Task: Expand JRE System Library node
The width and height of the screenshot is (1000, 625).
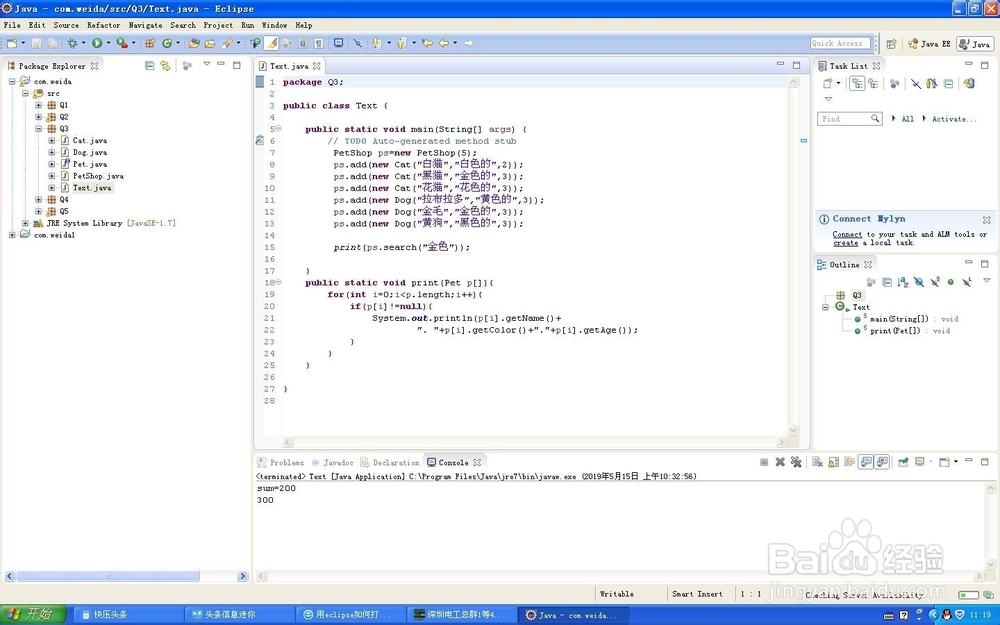Action: pos(26,223)
